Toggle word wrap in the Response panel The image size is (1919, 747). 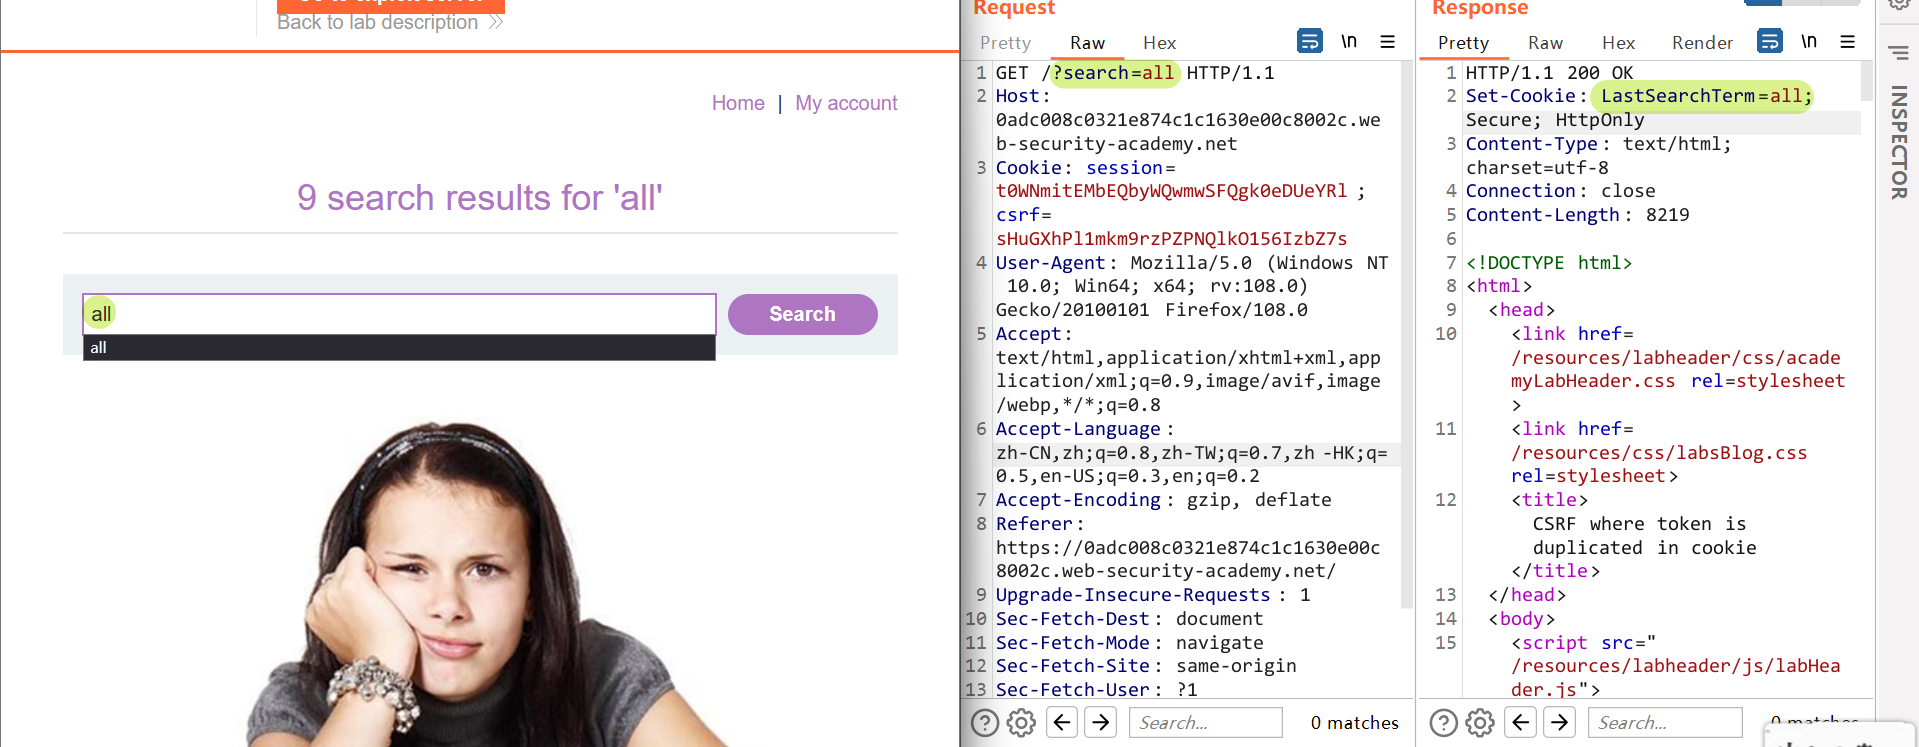(x=1769, y=41)
